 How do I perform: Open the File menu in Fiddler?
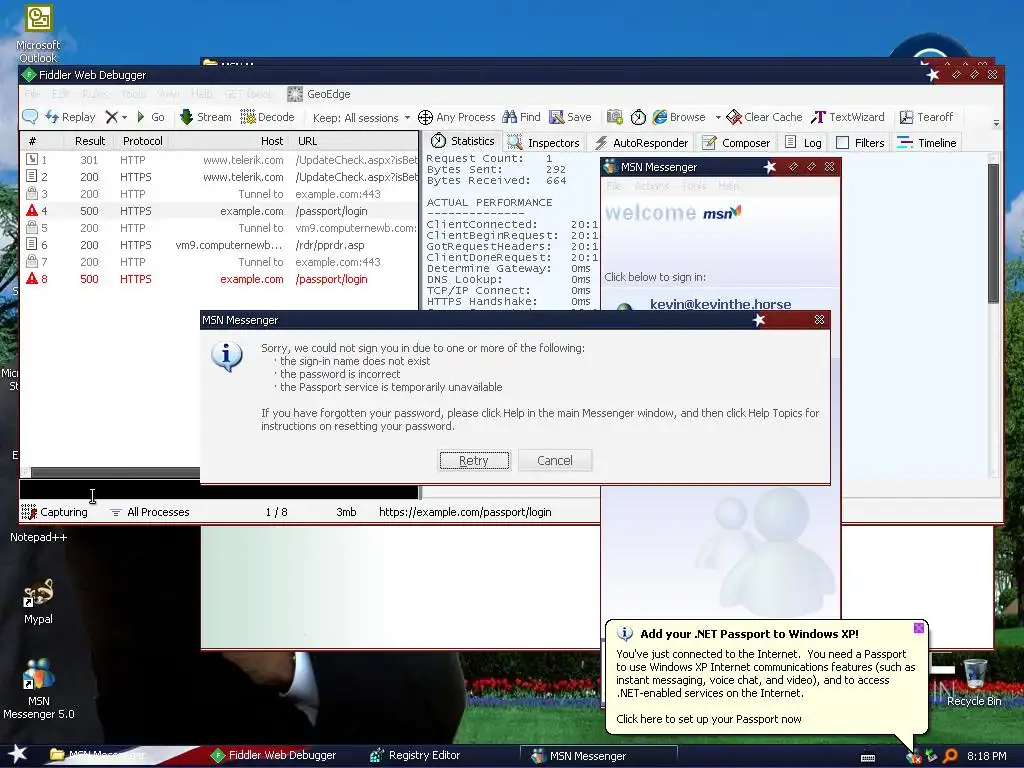pyautogui.click(x=32, y=94)
